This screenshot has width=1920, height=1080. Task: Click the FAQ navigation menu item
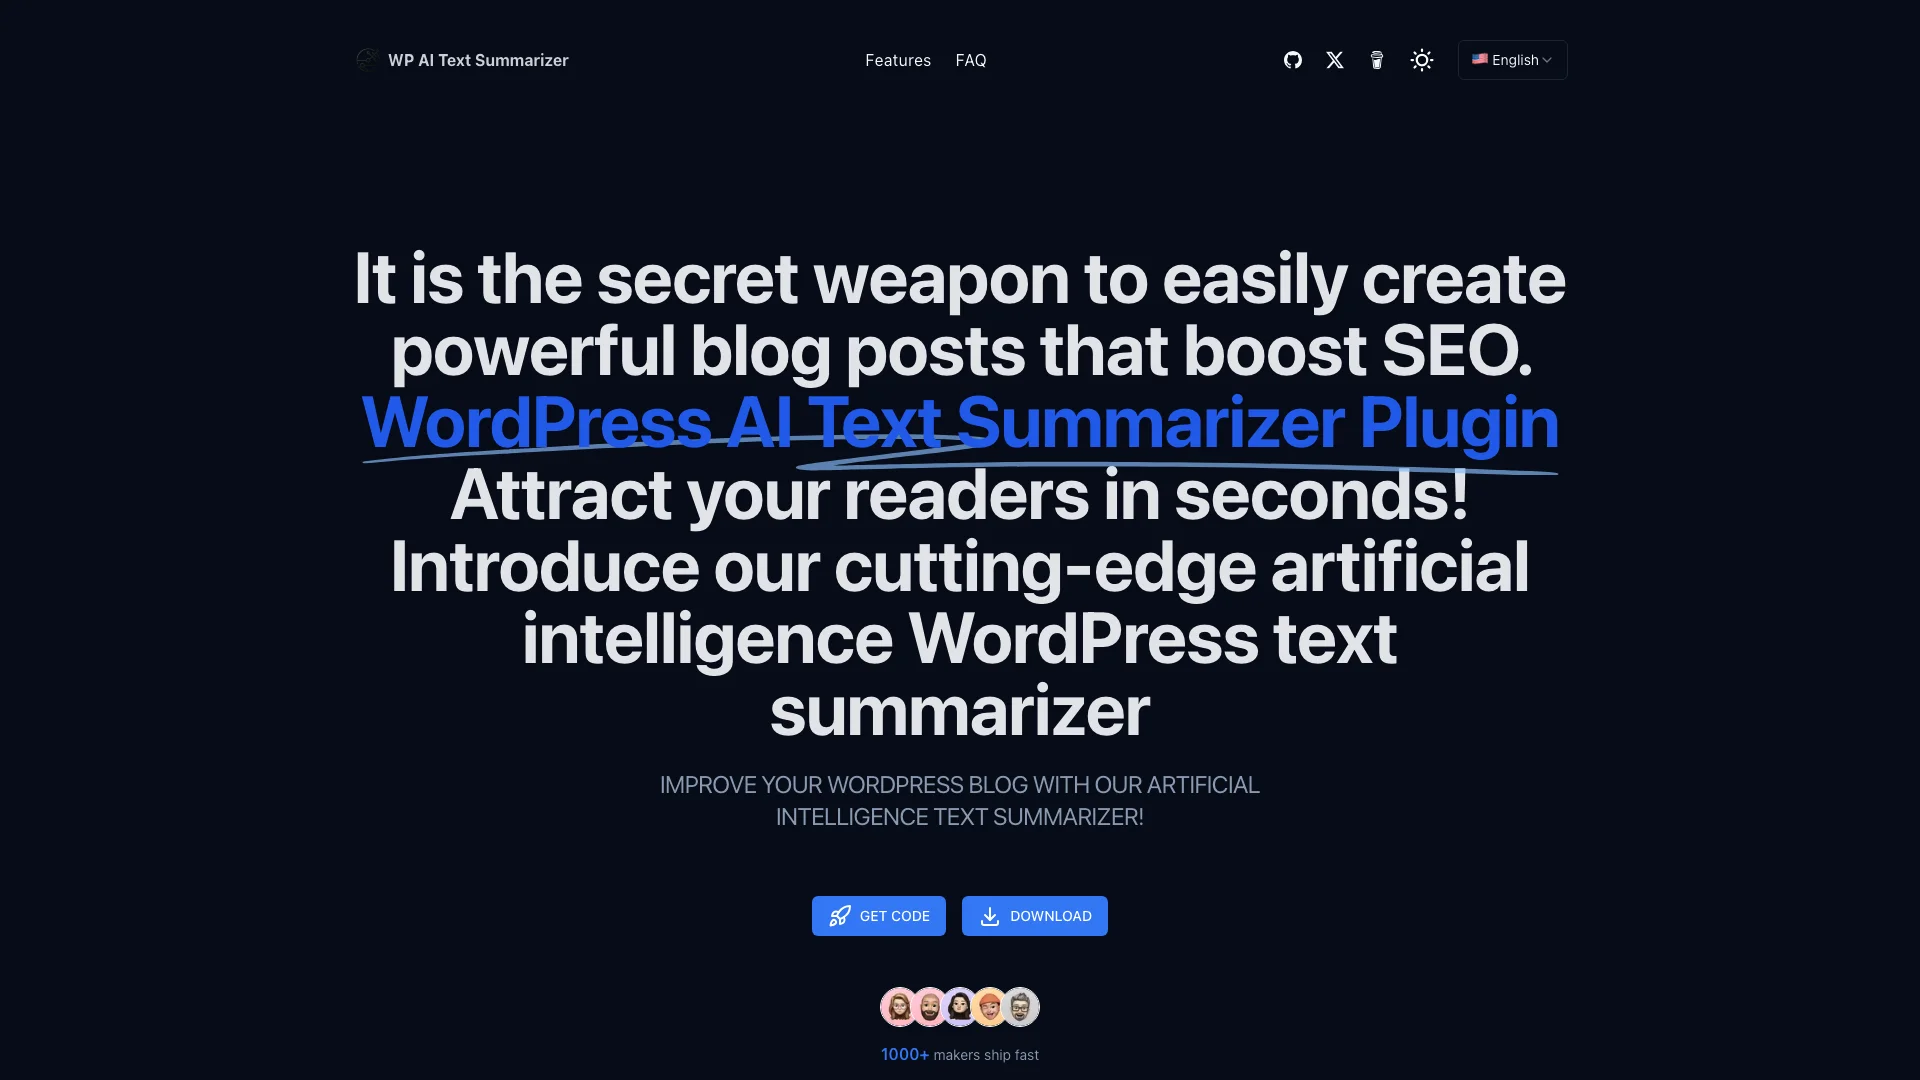(971, 61)
